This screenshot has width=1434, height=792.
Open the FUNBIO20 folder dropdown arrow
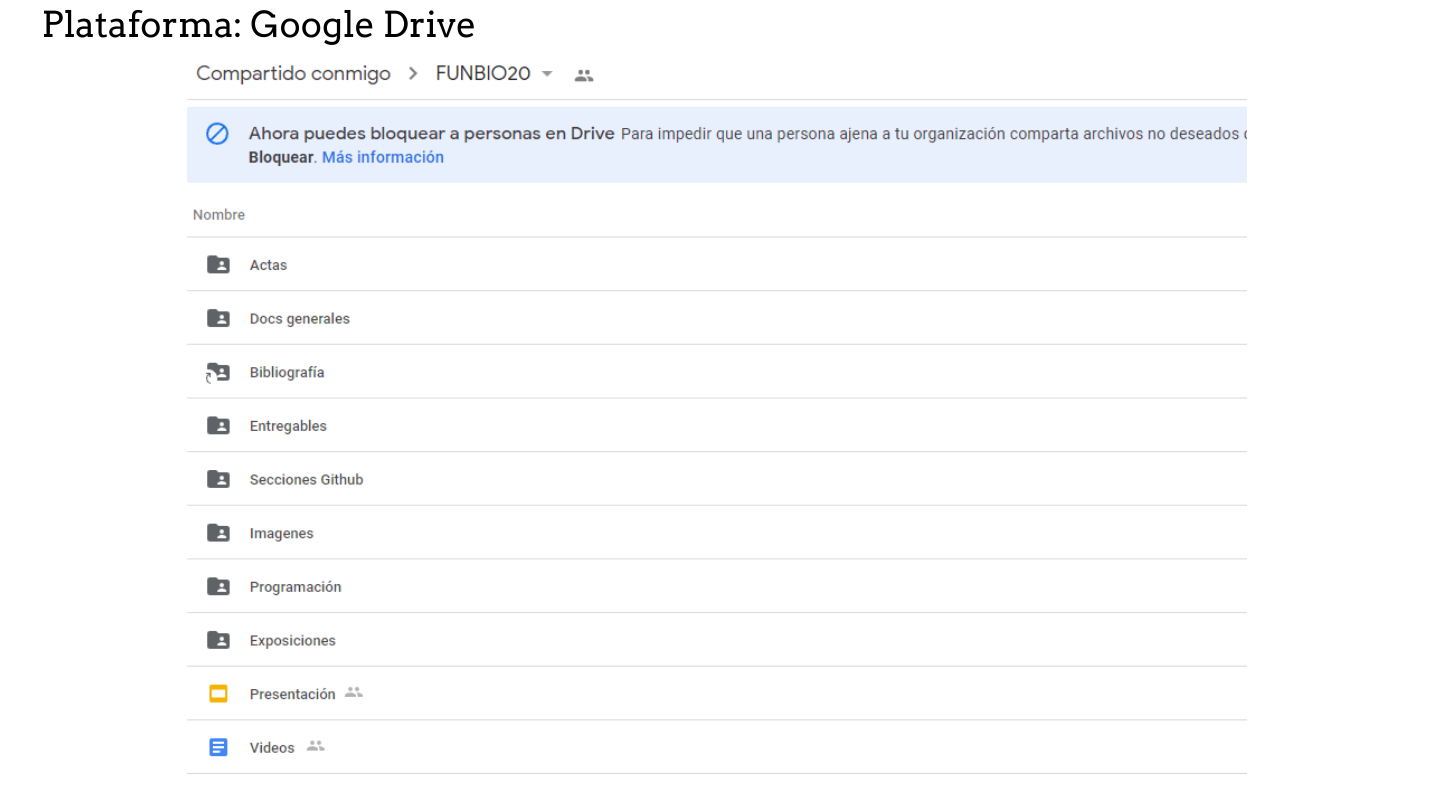click(547, 74)
